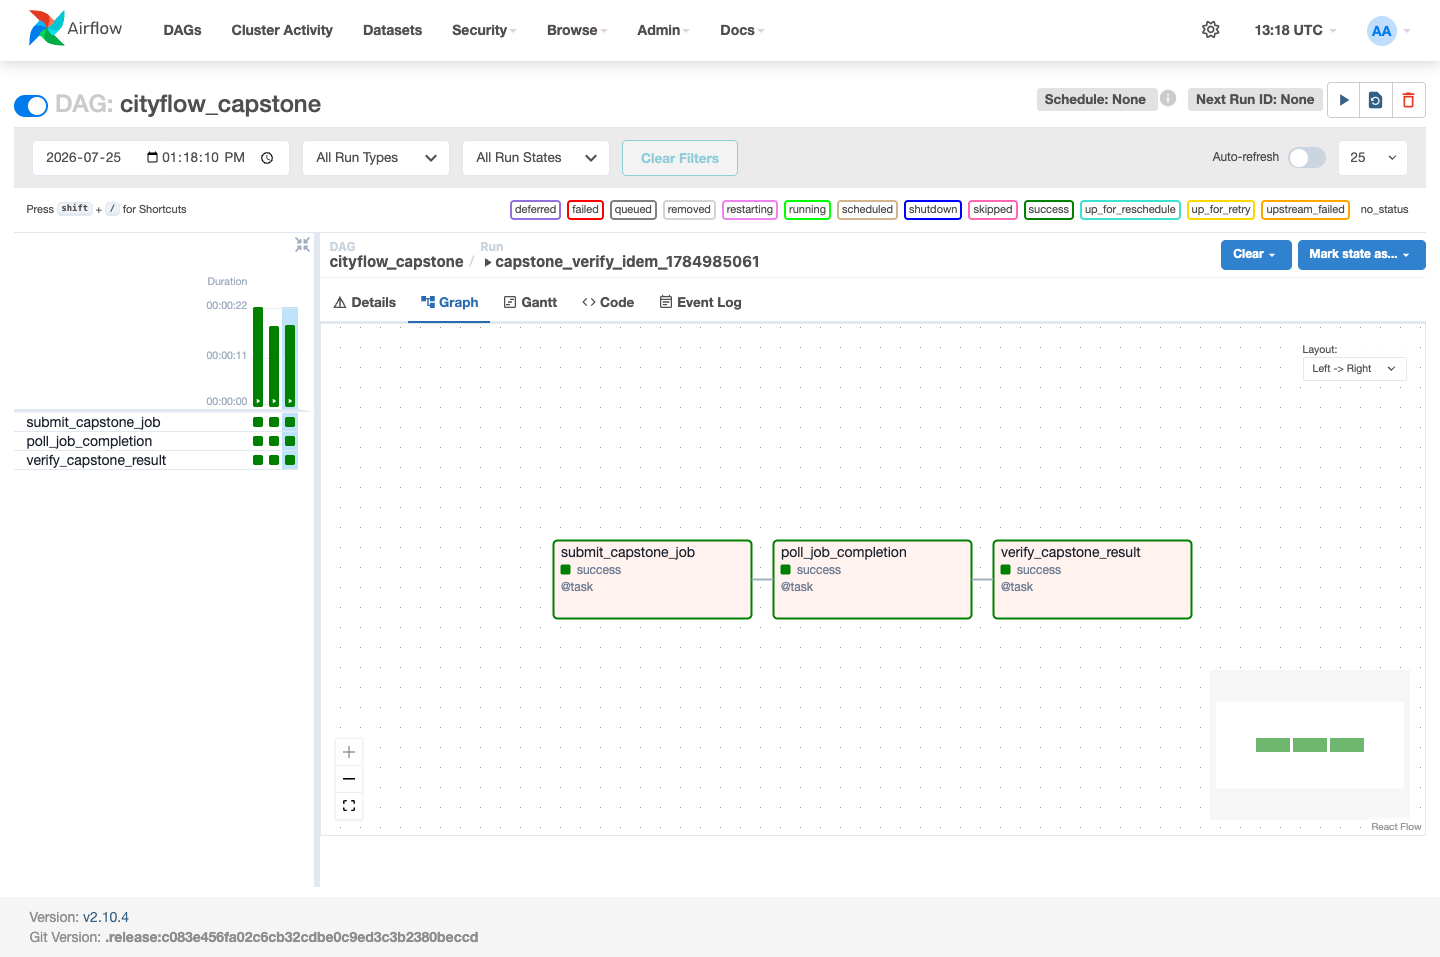The width and height of the screenshot is (1440, 957).
Task: Go to DAGs page
Action: pyautogui.click(x=182, y=30)
